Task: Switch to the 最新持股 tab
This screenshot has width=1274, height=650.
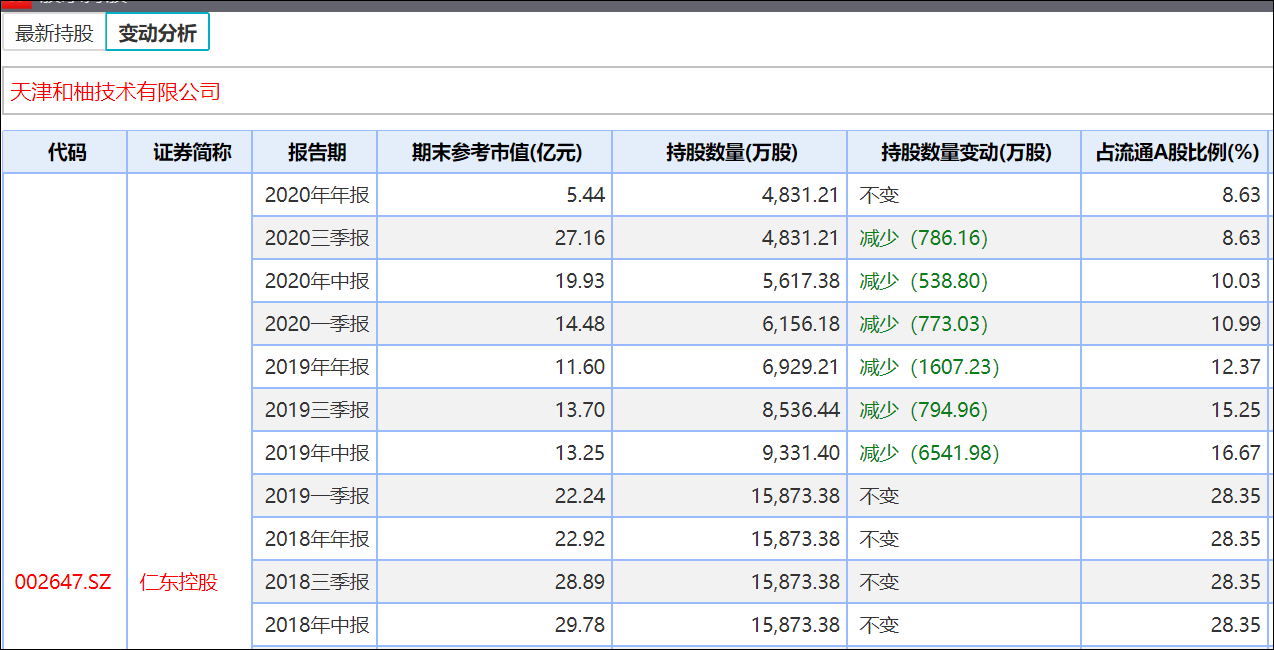Action: click(54, 33)
